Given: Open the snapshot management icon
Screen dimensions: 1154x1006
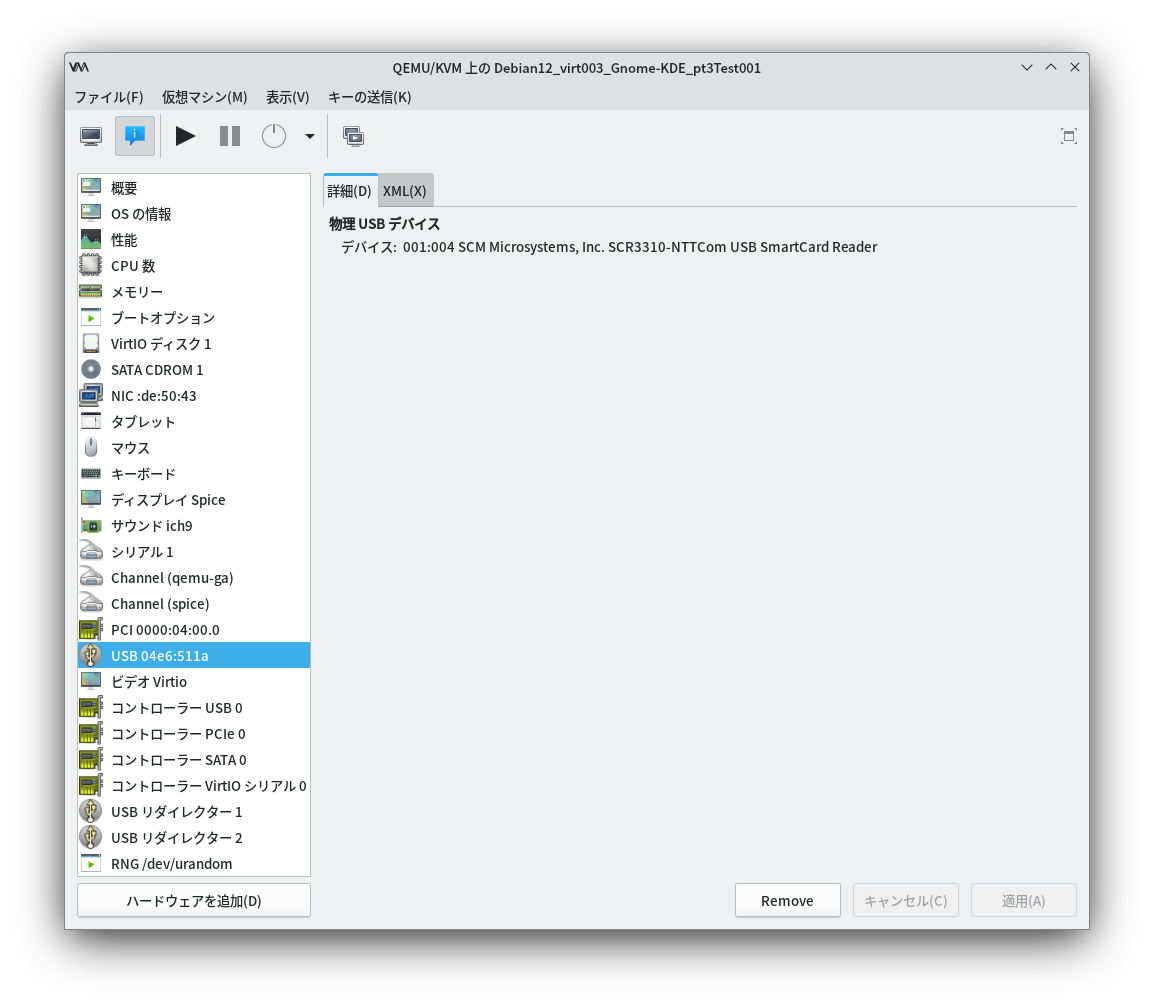Looking at the screenshot, I should point(353,136).
